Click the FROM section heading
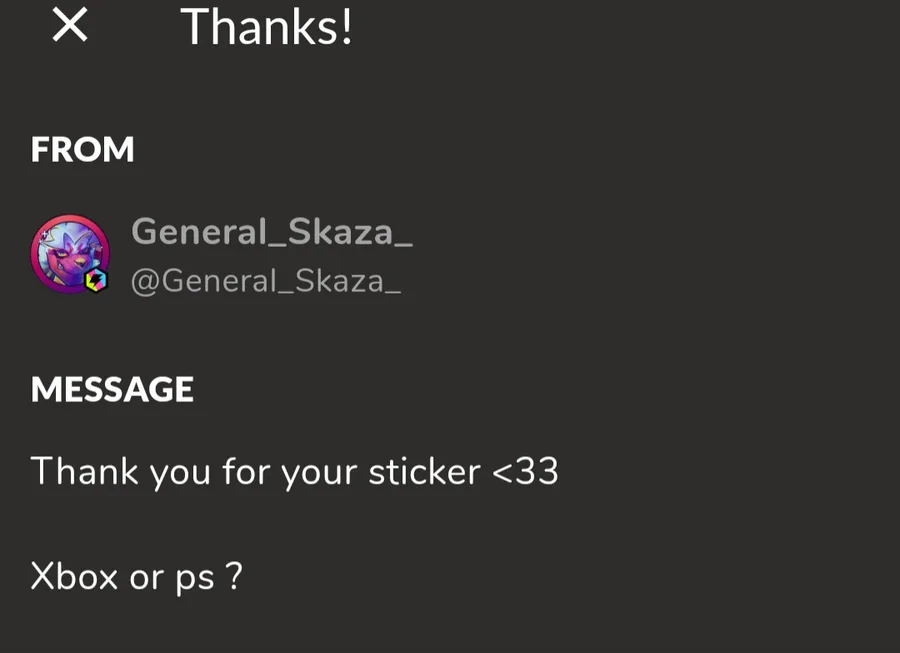Screen dimensions: 900x653 83,150
